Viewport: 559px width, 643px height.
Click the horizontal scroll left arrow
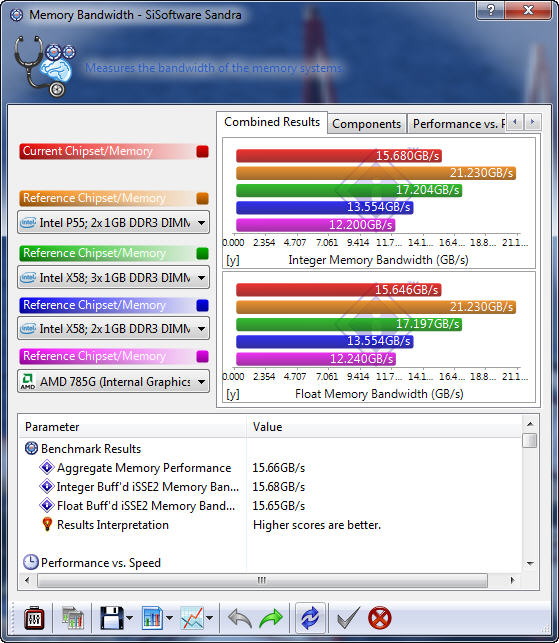click(27, 580)
